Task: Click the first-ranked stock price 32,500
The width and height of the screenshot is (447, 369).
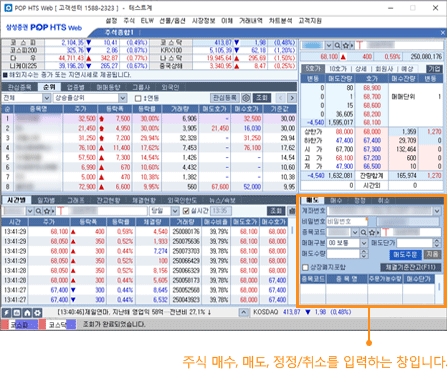Action: [87, 119]
